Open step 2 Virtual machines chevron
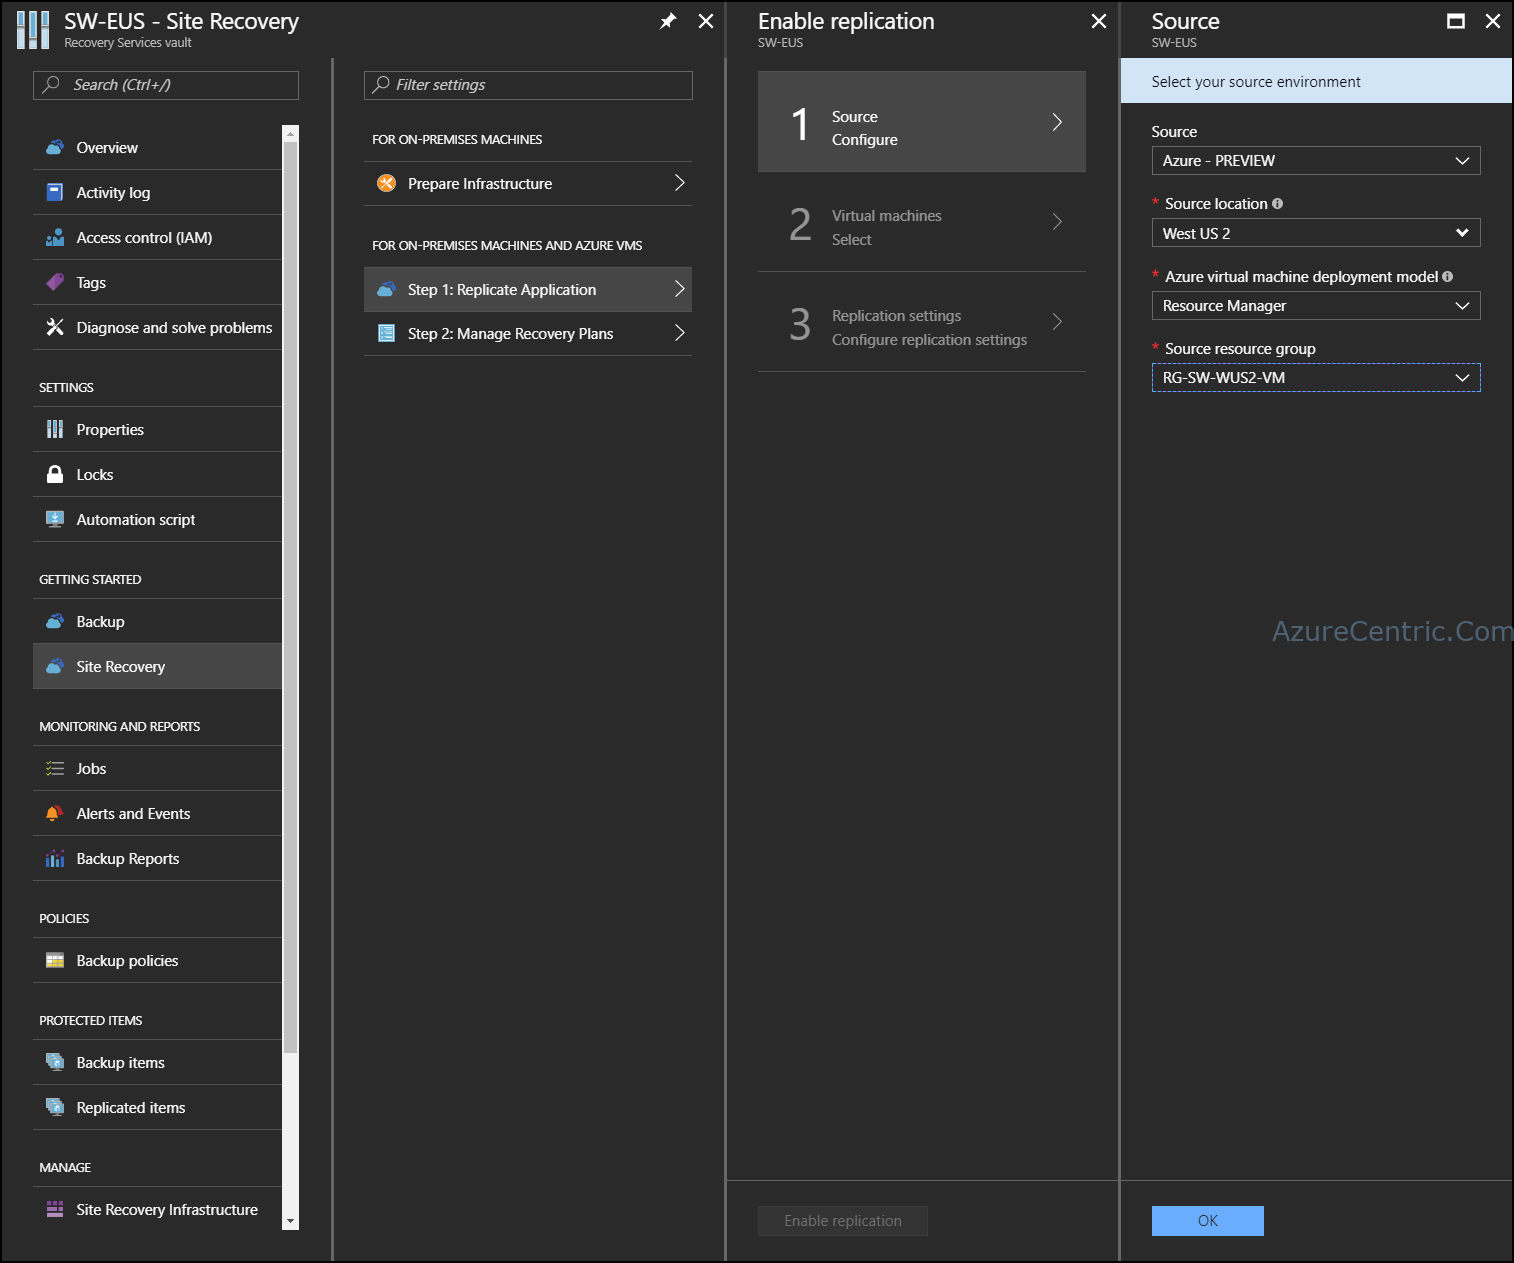The image size is (1514, 1263). coord(1057,222)
